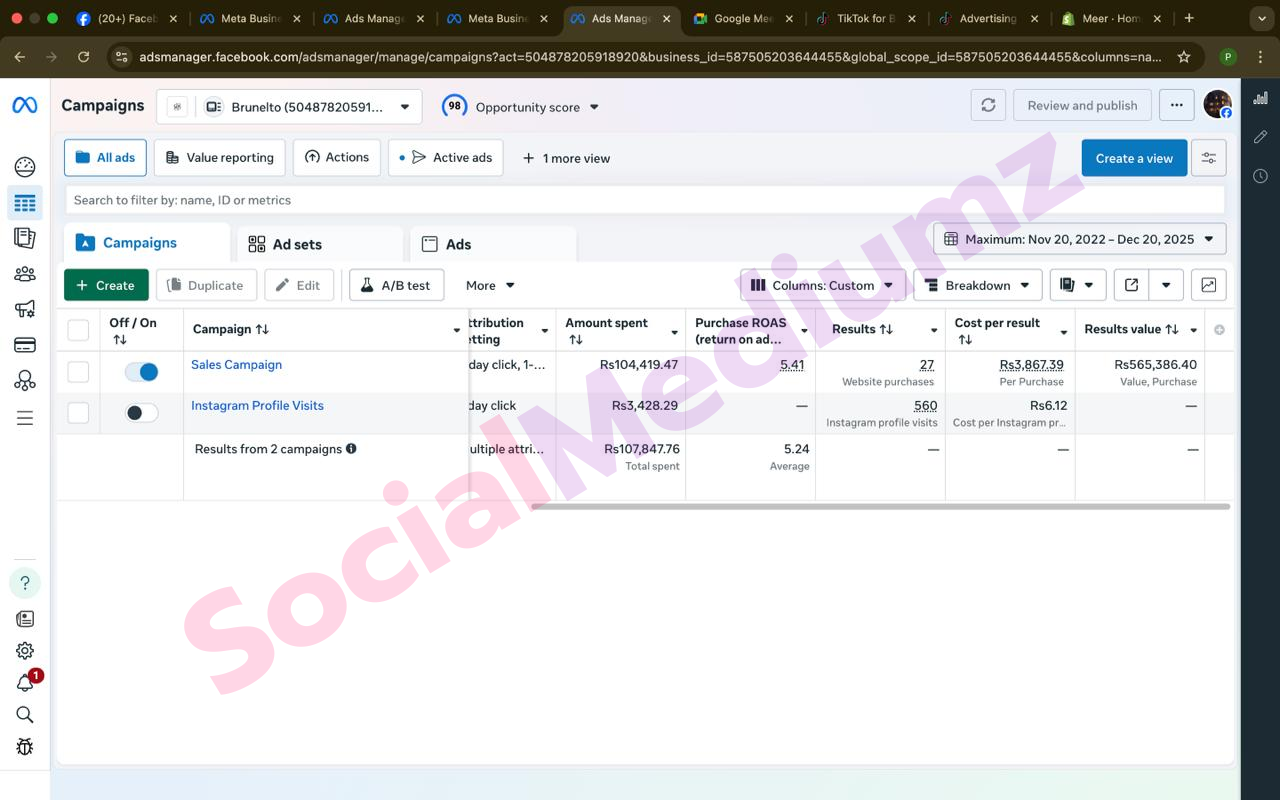This screenshot has width=1280, height=800.
Task: Open the date range Maximum dropdown
Action: [x=1079, y=239]
